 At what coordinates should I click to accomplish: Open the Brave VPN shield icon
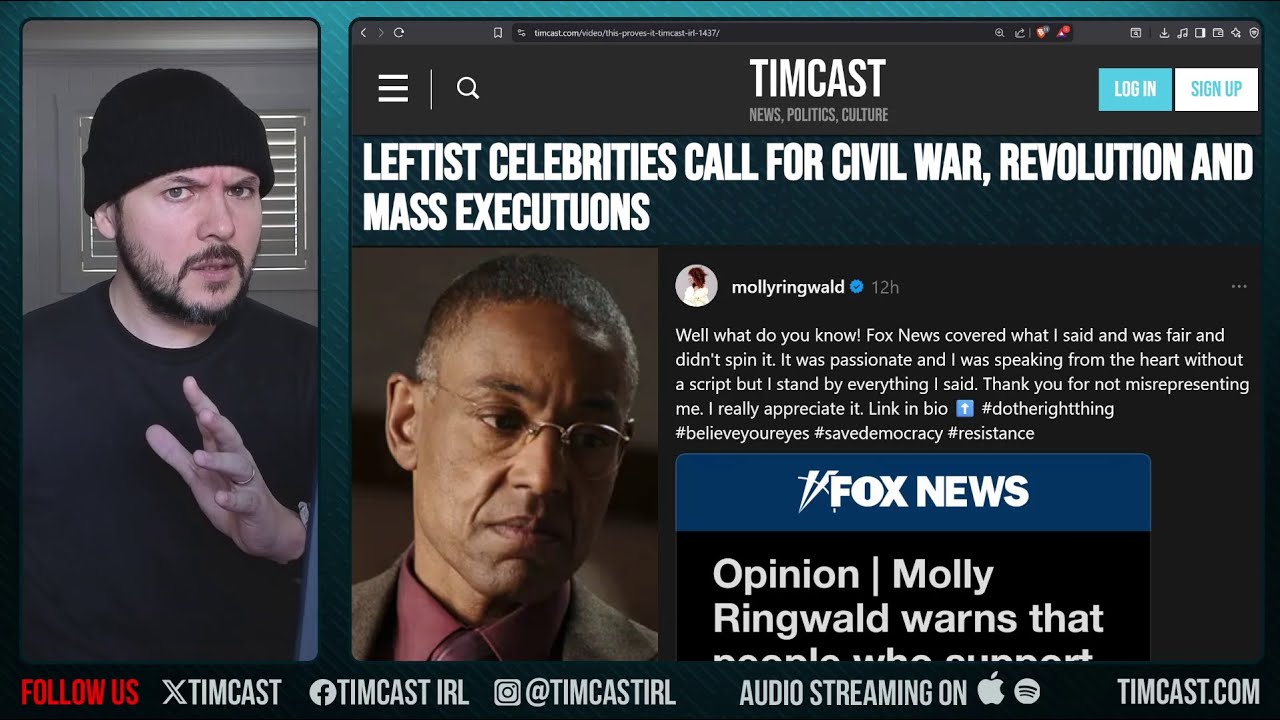(x=1254, y=33)
